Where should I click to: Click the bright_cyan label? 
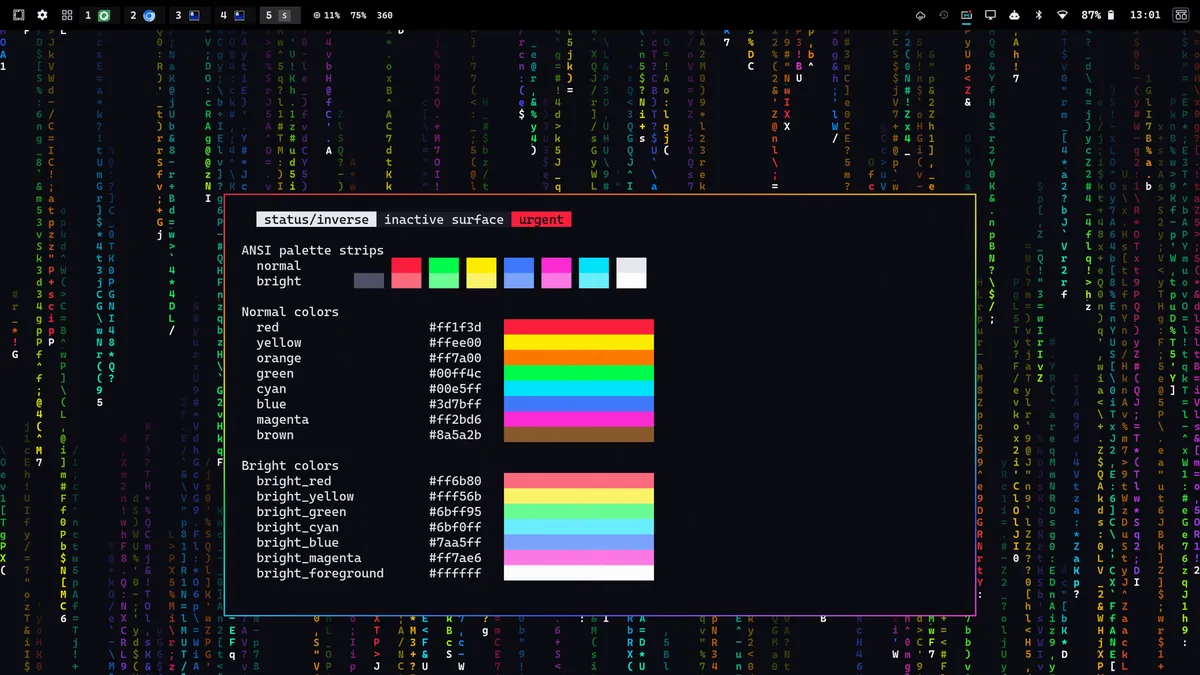click(298, 527)
